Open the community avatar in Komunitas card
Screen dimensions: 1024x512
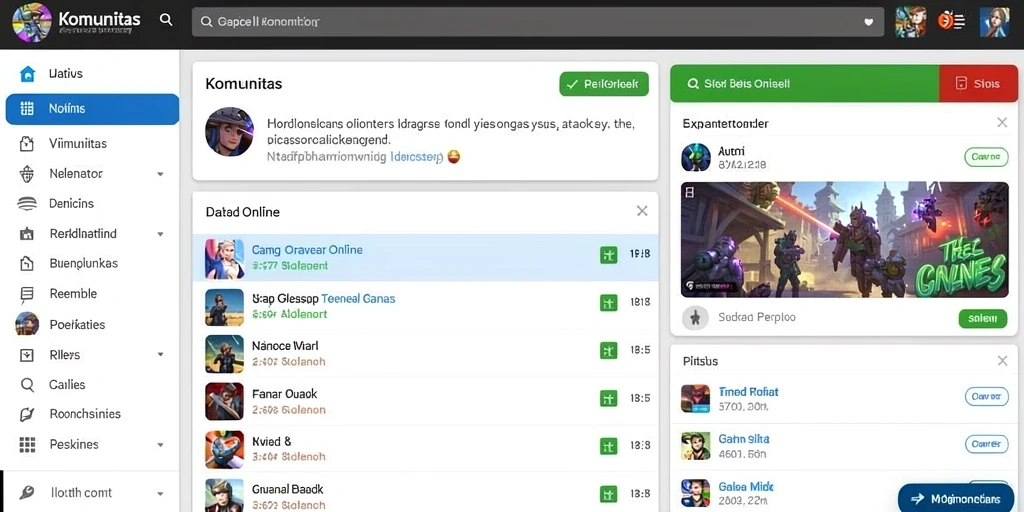[229, 132]
